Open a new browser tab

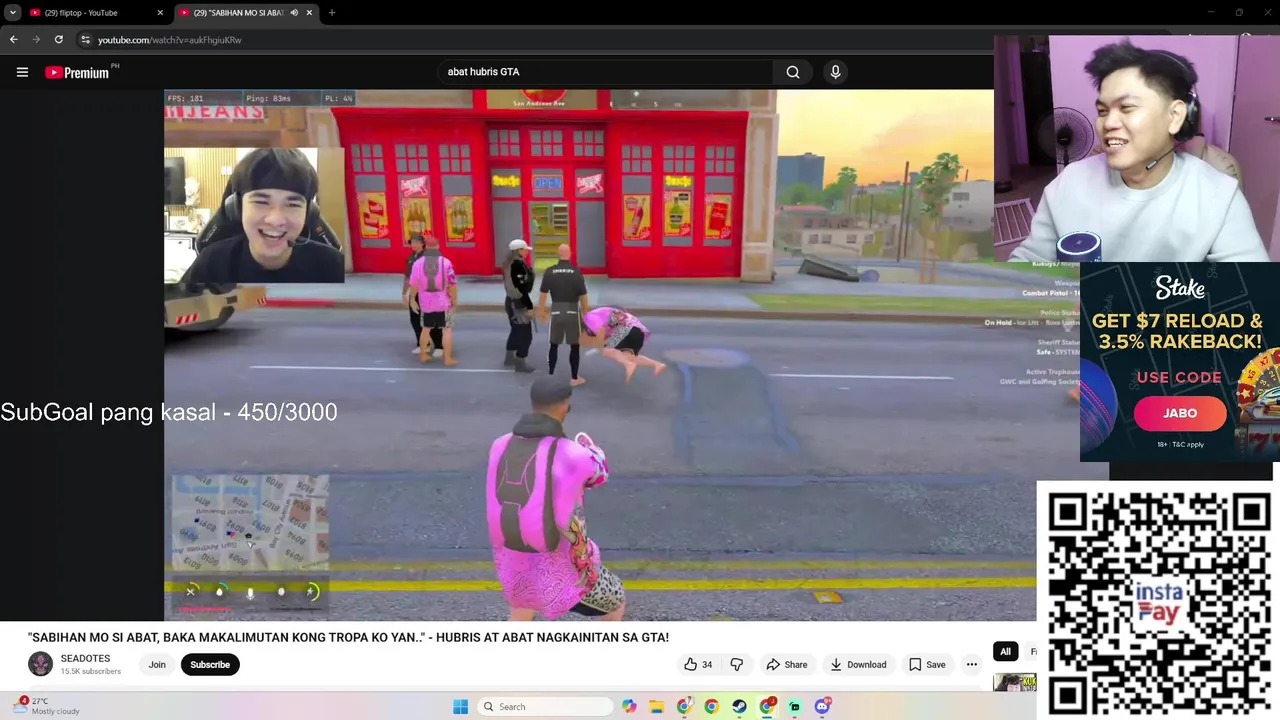pos(332,13)
